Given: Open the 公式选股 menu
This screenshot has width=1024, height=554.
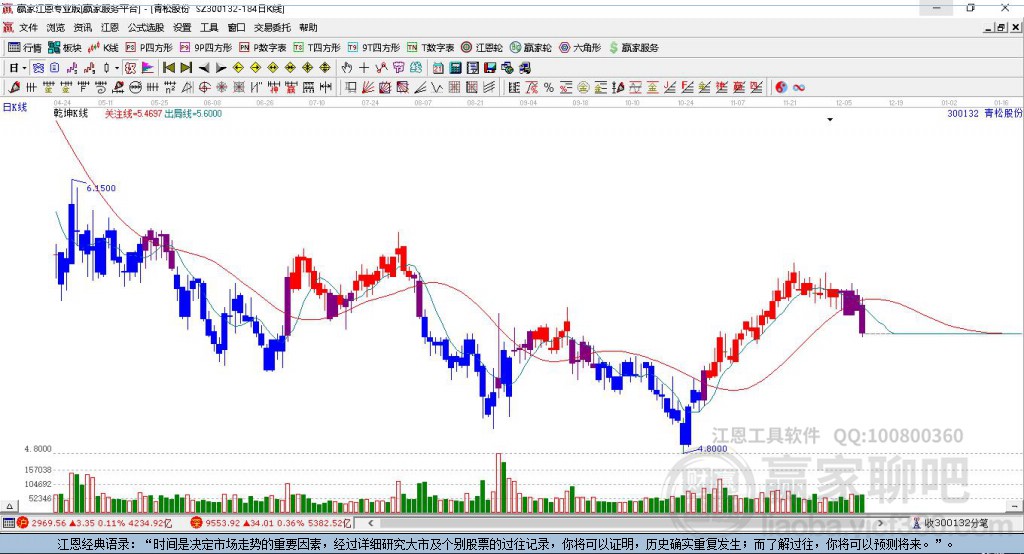Looking at the screenshot, I should pyautogui.click(x=146, y=27).
